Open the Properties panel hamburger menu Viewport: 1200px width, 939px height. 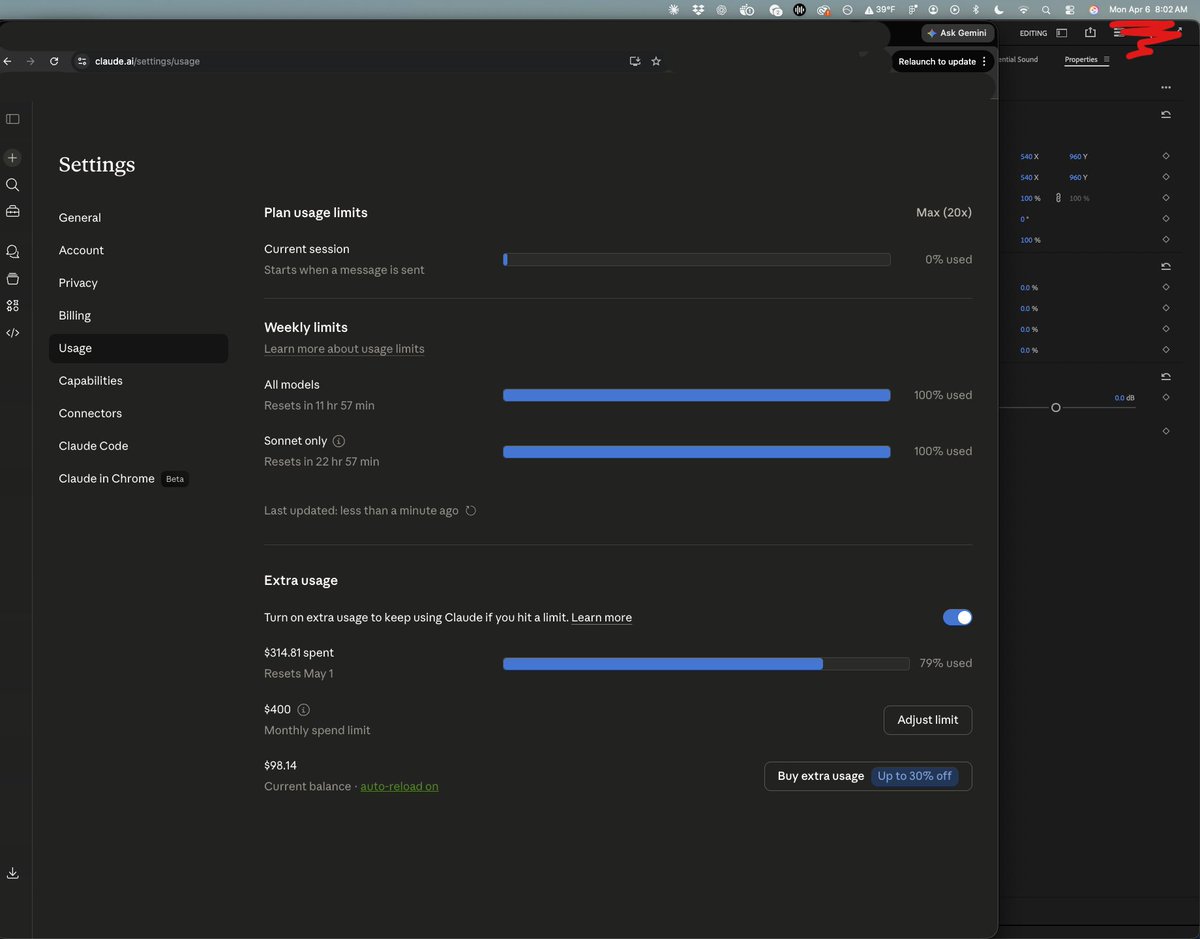coord(1106,59)
